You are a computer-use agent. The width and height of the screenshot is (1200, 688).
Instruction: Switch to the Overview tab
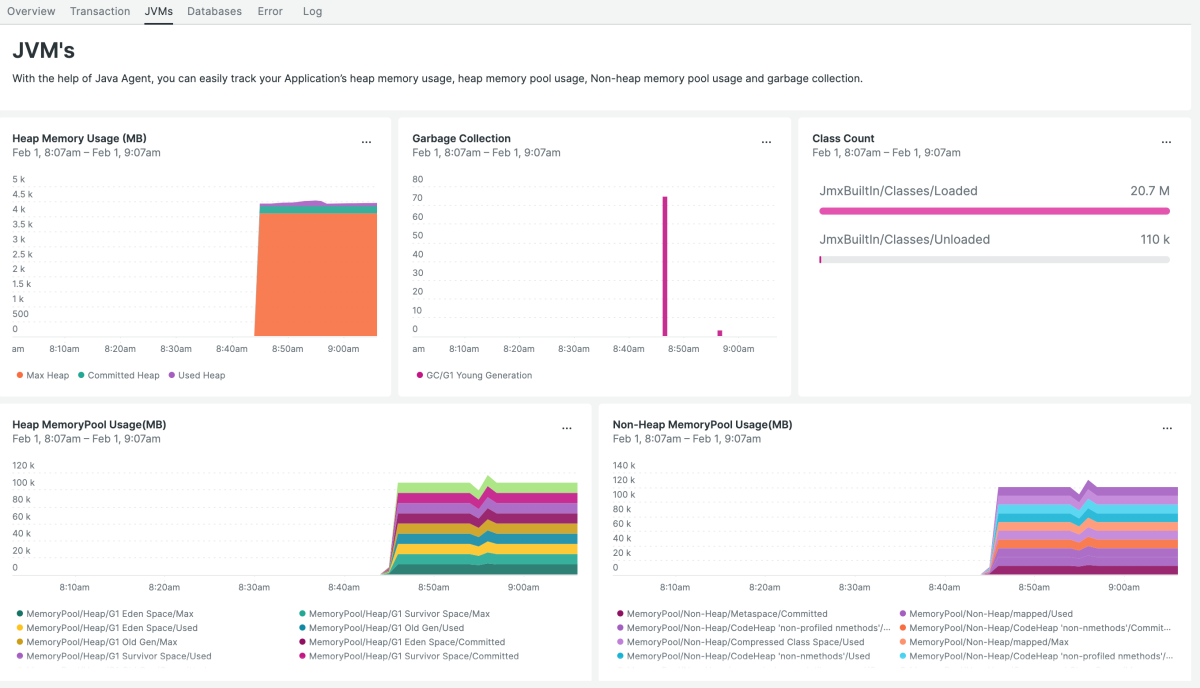coord(31,11)
